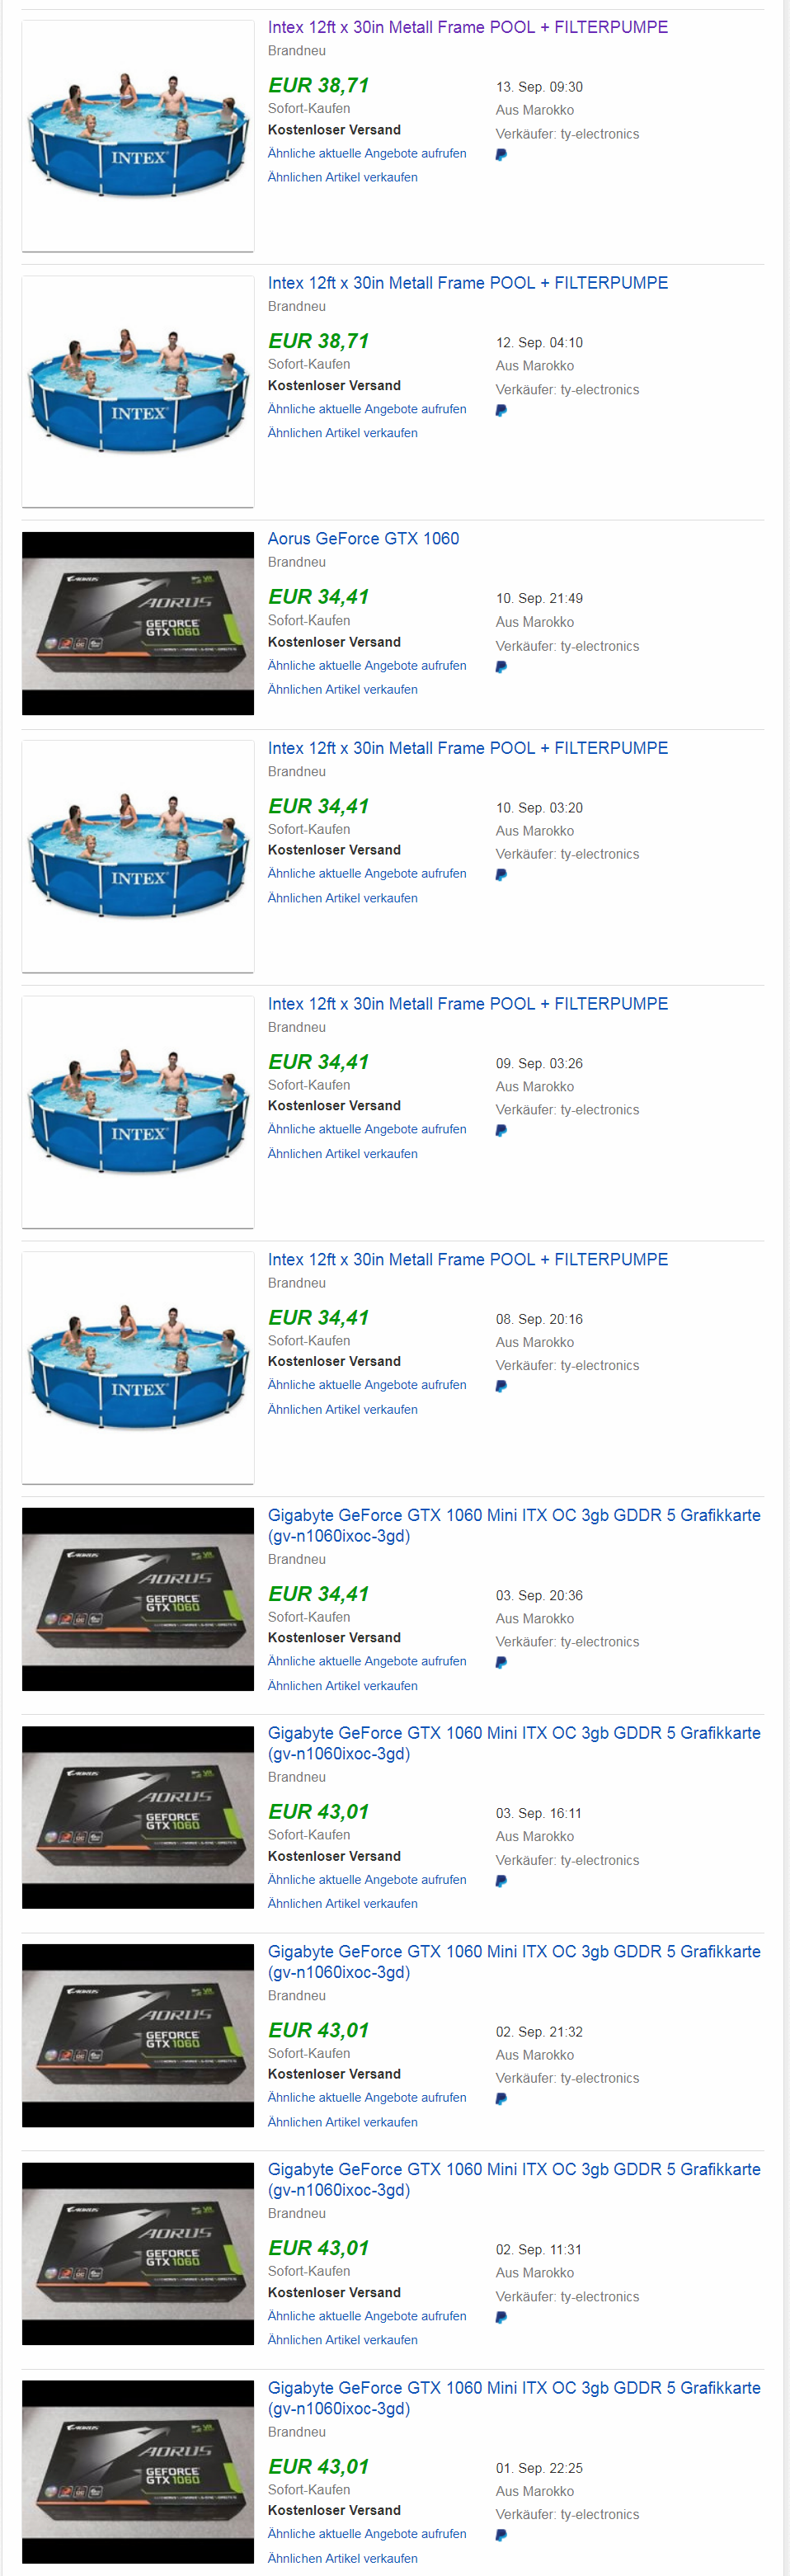Click 'Ähnlichen Artikel verkaufen' for 12. Sep. listing

pos(342,433)
